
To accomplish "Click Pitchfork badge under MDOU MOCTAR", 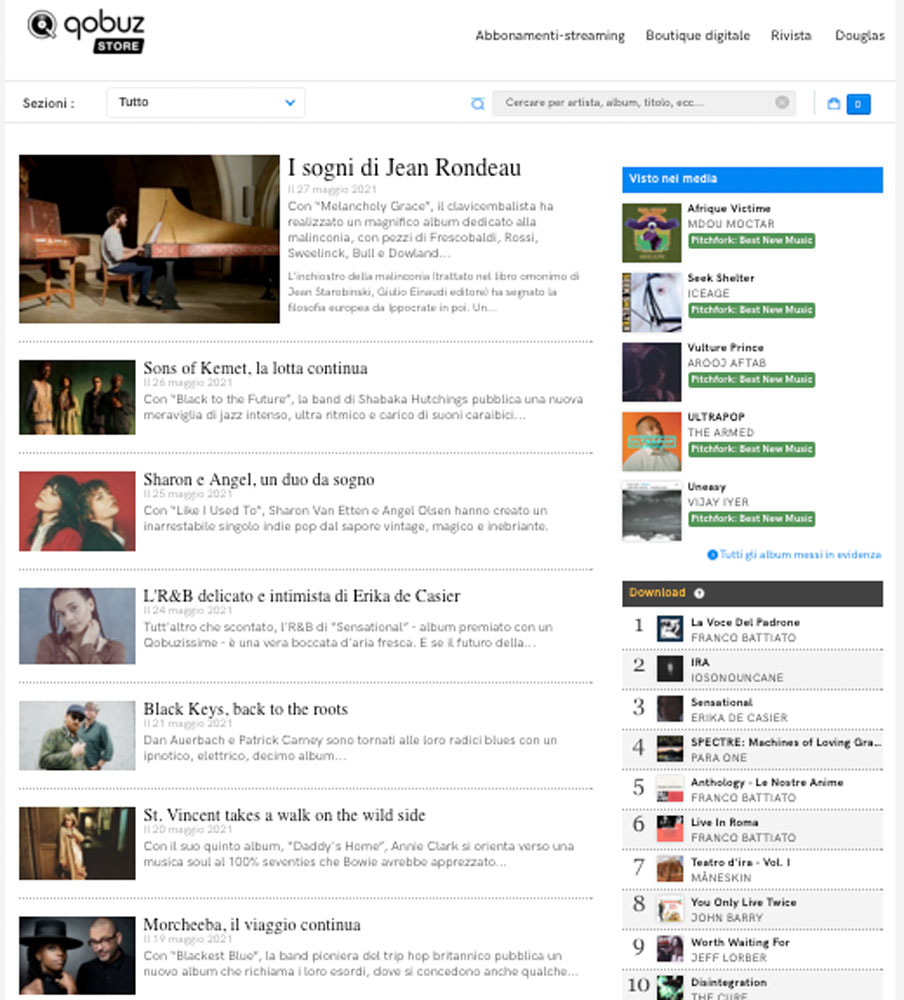I will [x=752, y=240].
